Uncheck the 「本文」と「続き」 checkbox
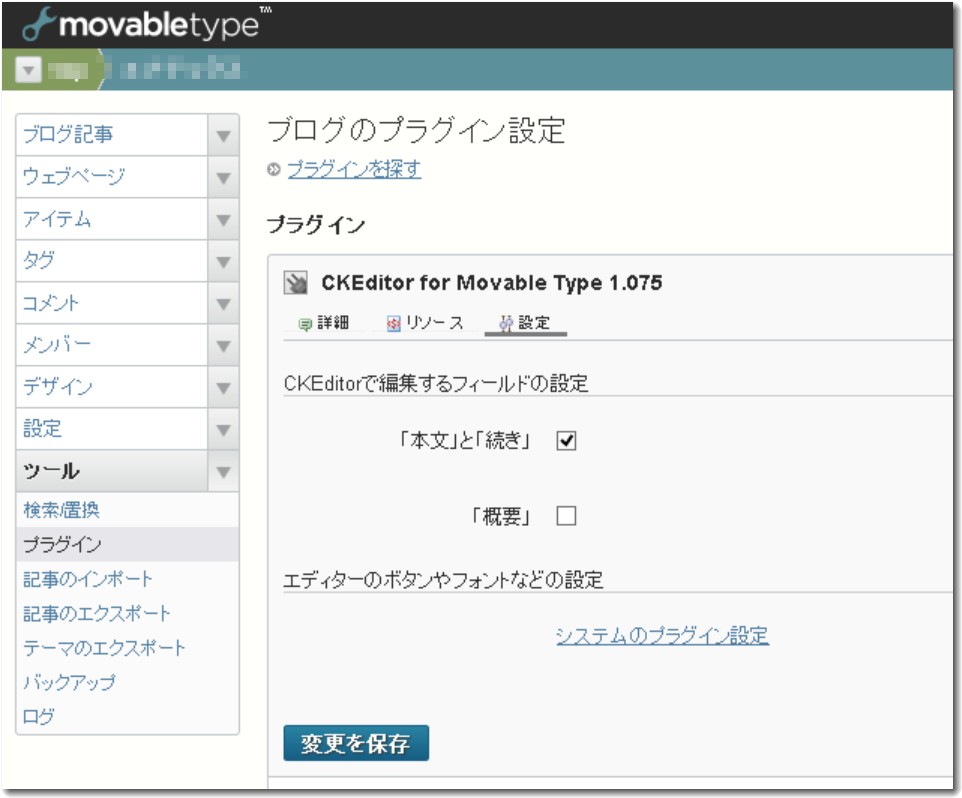962x798 pixels. (x=566, y=440)
